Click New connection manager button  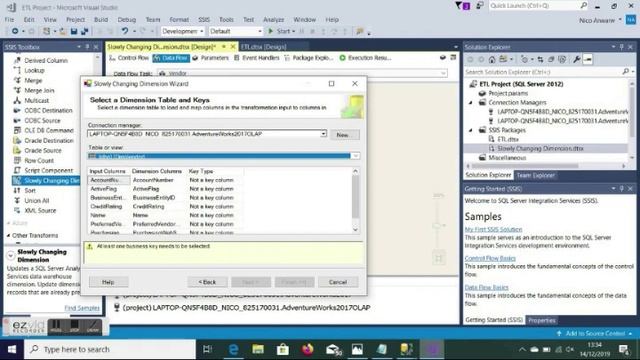coord(344,135)
